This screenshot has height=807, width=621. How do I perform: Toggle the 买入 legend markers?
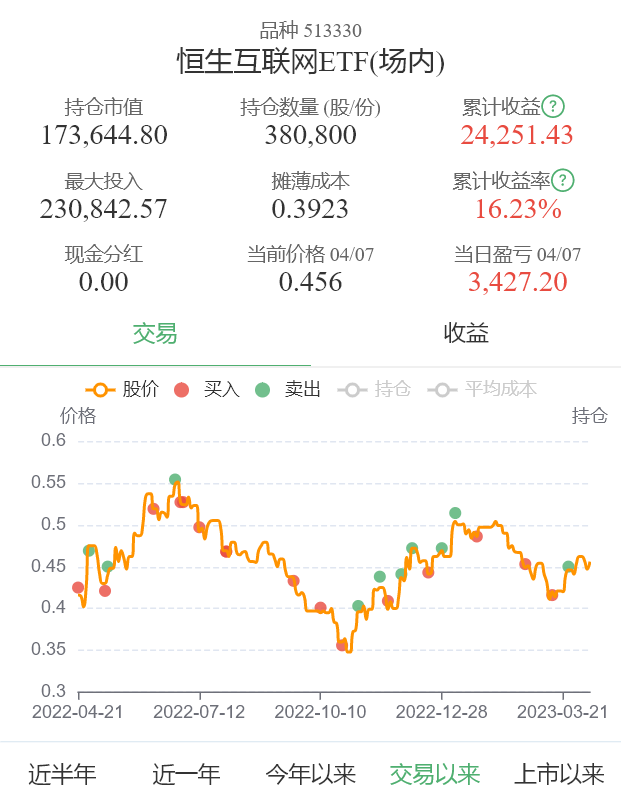click(x=207, y=389)
